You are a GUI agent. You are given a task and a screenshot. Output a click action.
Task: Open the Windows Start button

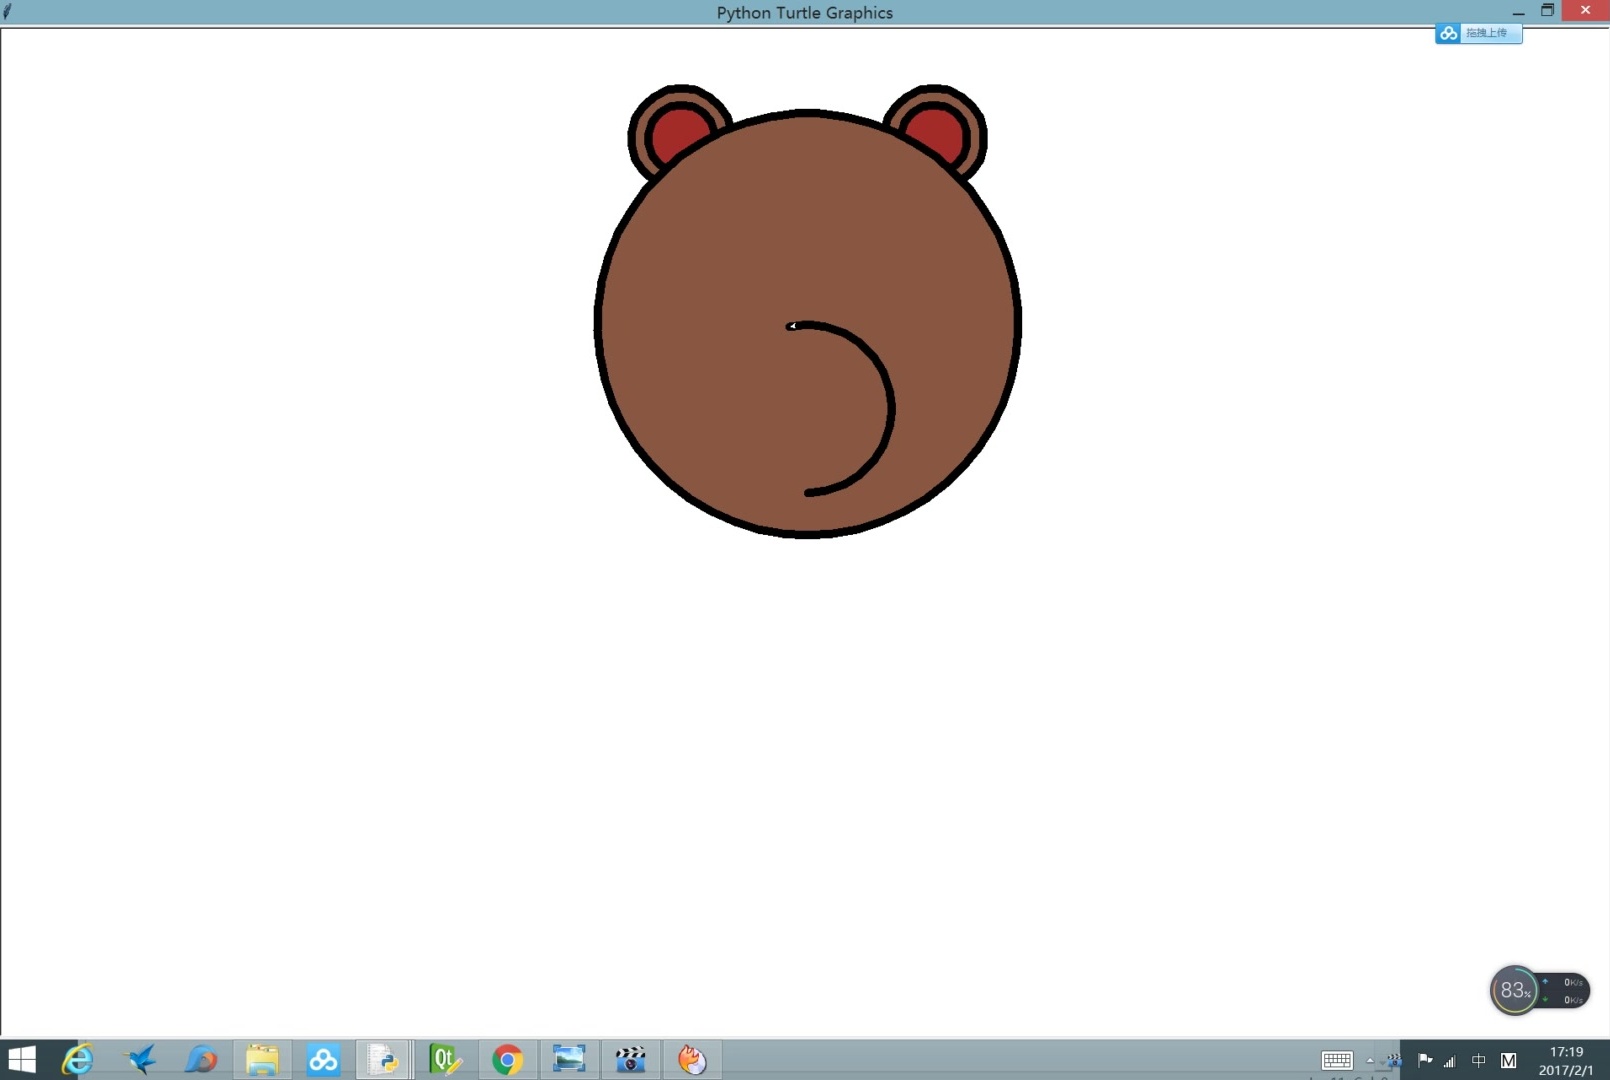[x=21, y=1059]
